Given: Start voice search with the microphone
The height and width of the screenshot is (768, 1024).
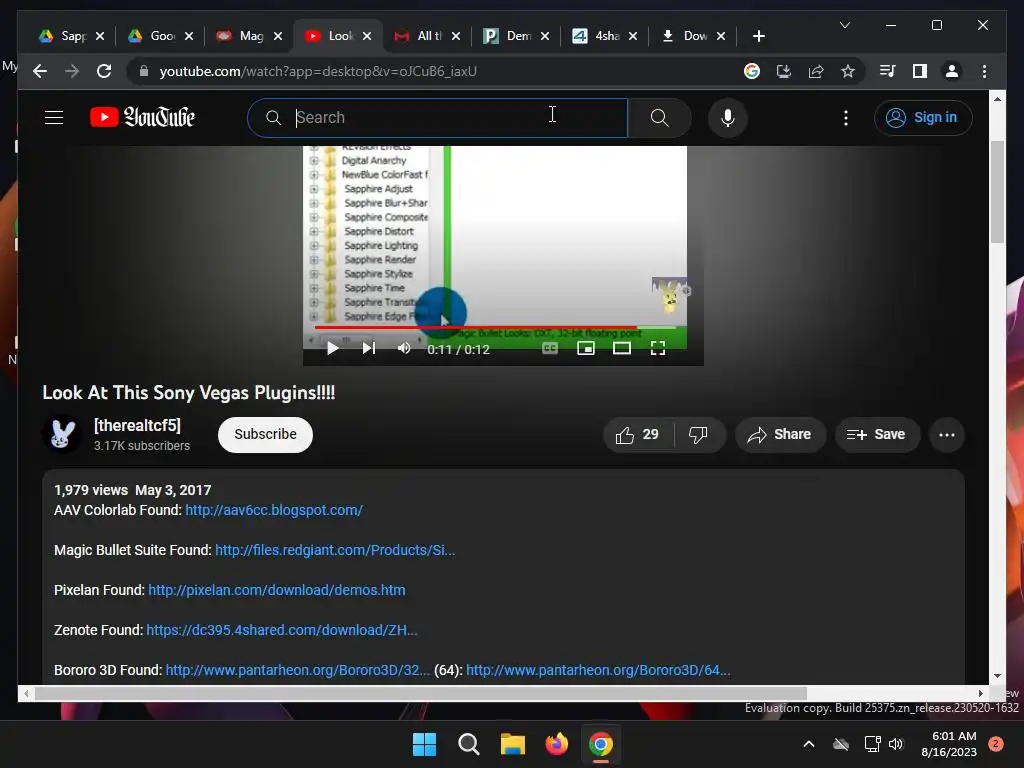Looking at the screenshot, I should 728,118.
